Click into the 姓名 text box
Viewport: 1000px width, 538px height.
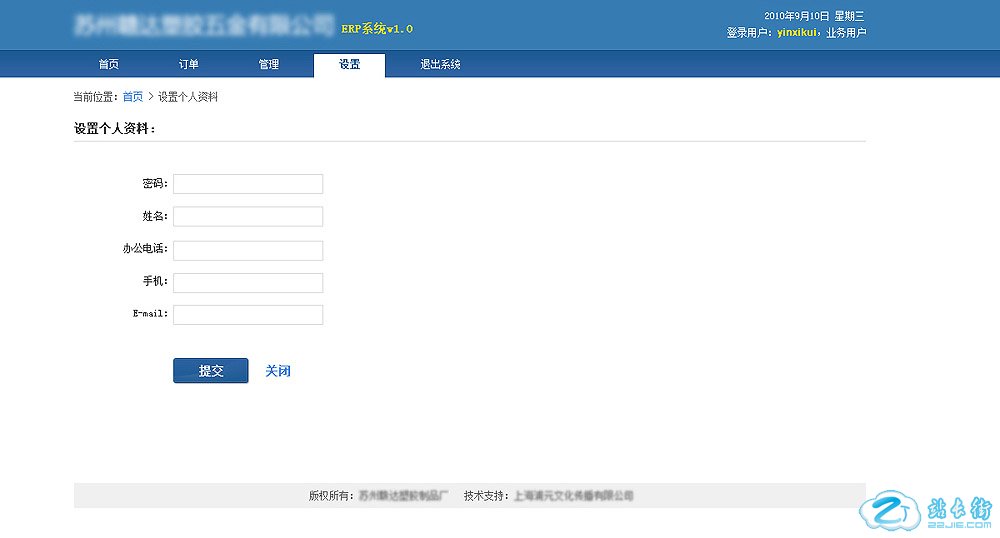click(x=248, y=217)
